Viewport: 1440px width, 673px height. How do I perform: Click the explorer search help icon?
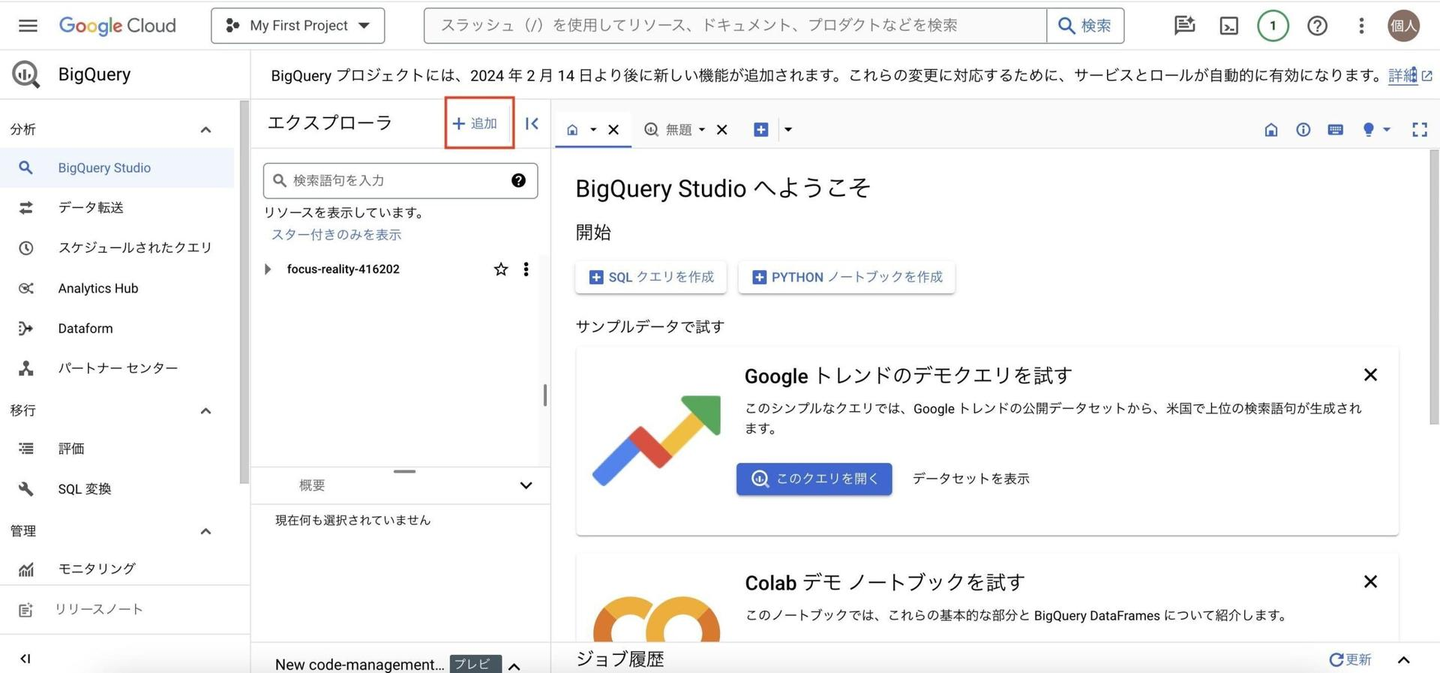[x=518, y=180]
